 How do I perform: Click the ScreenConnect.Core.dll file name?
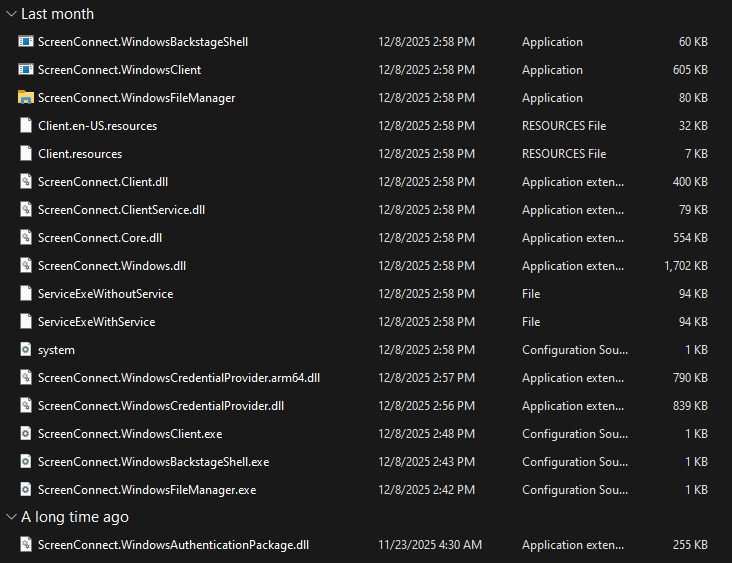(99, 238)
